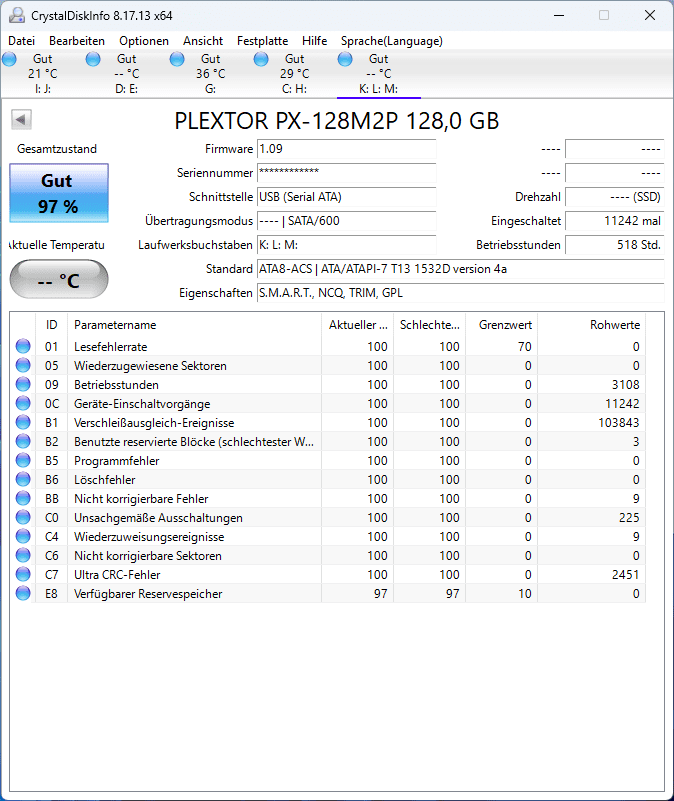Click raw value 3108 of Betriebsstunden
This screenshot has height=801, width=674.
(x=626, y=385)
